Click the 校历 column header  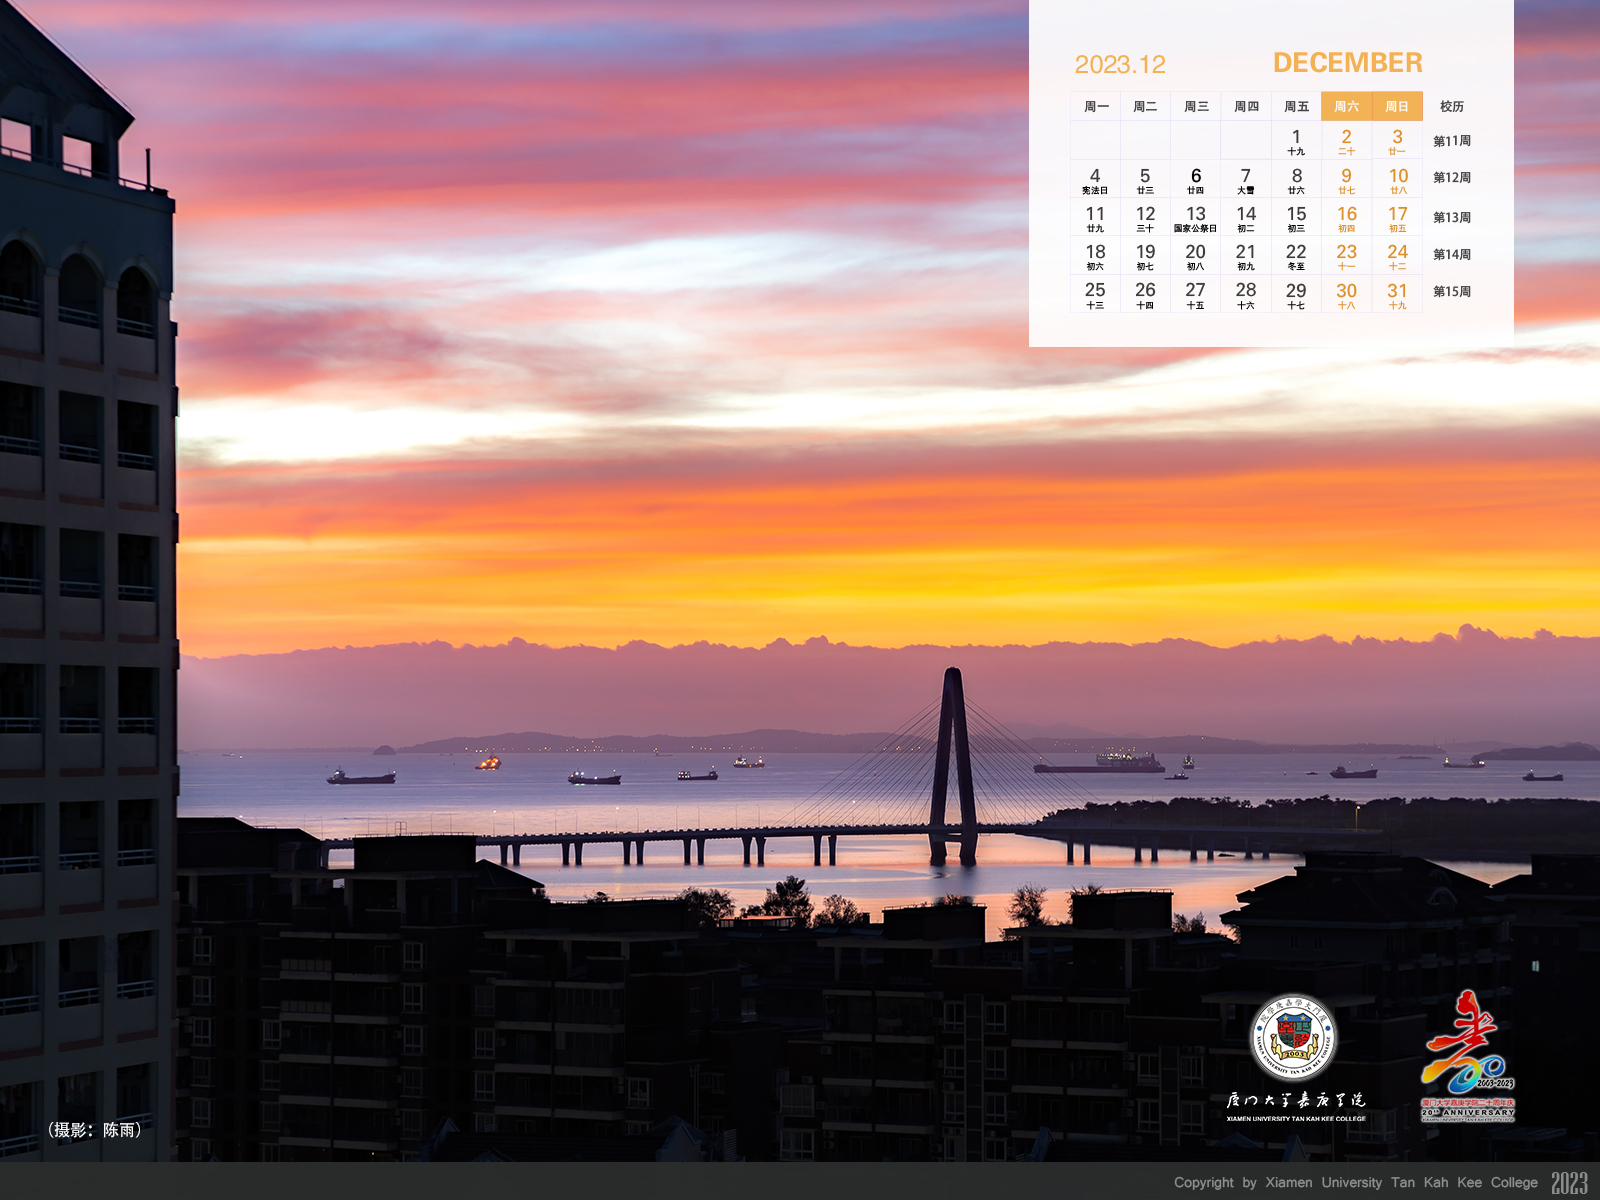click(1452, 106)
